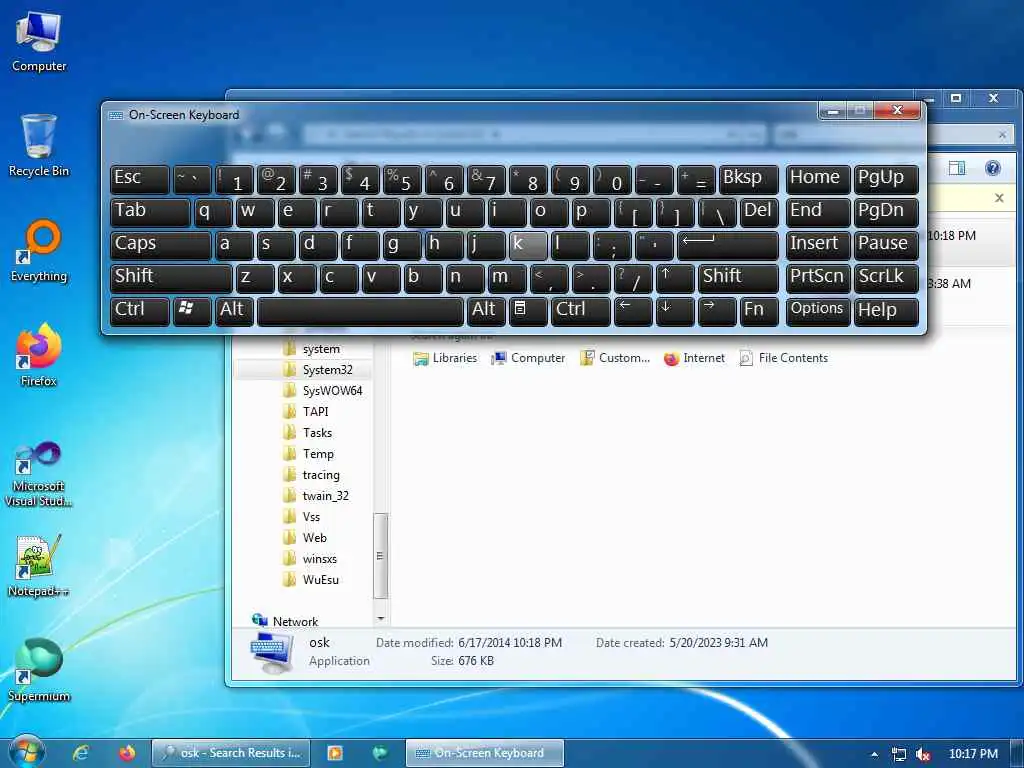
Task: Open Firefox from the taskbar
Action: click(127, 753)
